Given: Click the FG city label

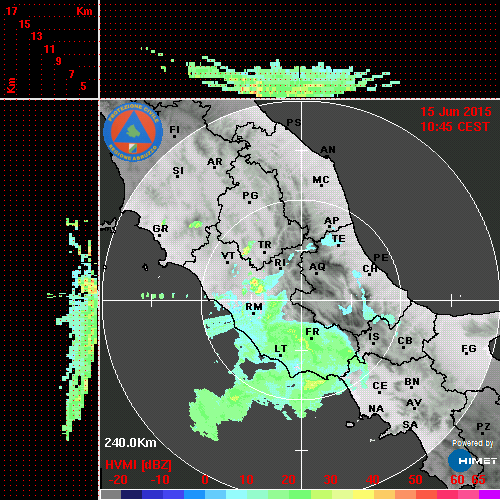Looking at the screenshot, I should point(469,349).
